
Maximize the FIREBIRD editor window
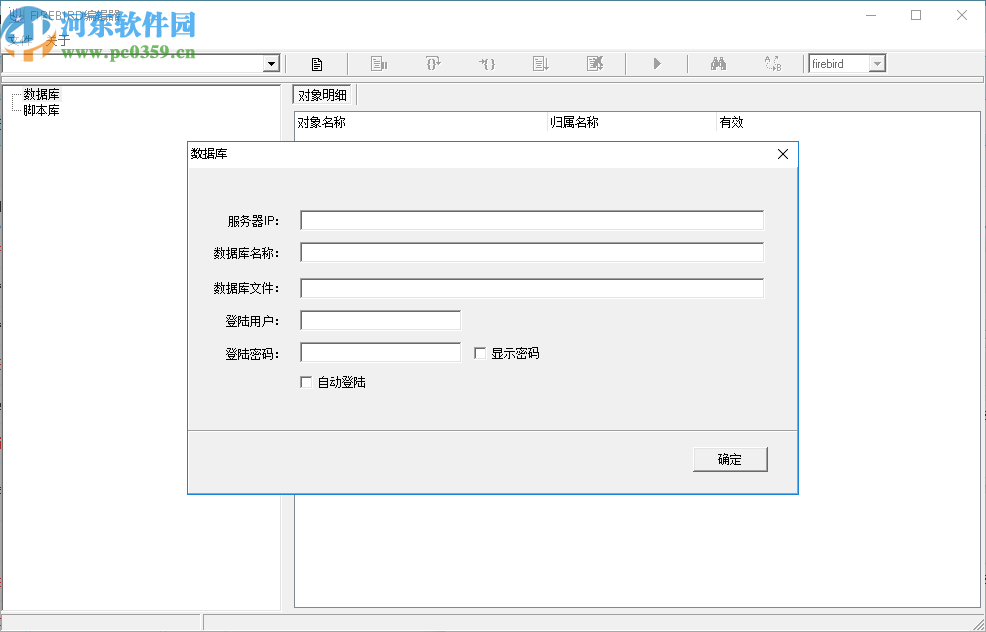tap(916, 15)
